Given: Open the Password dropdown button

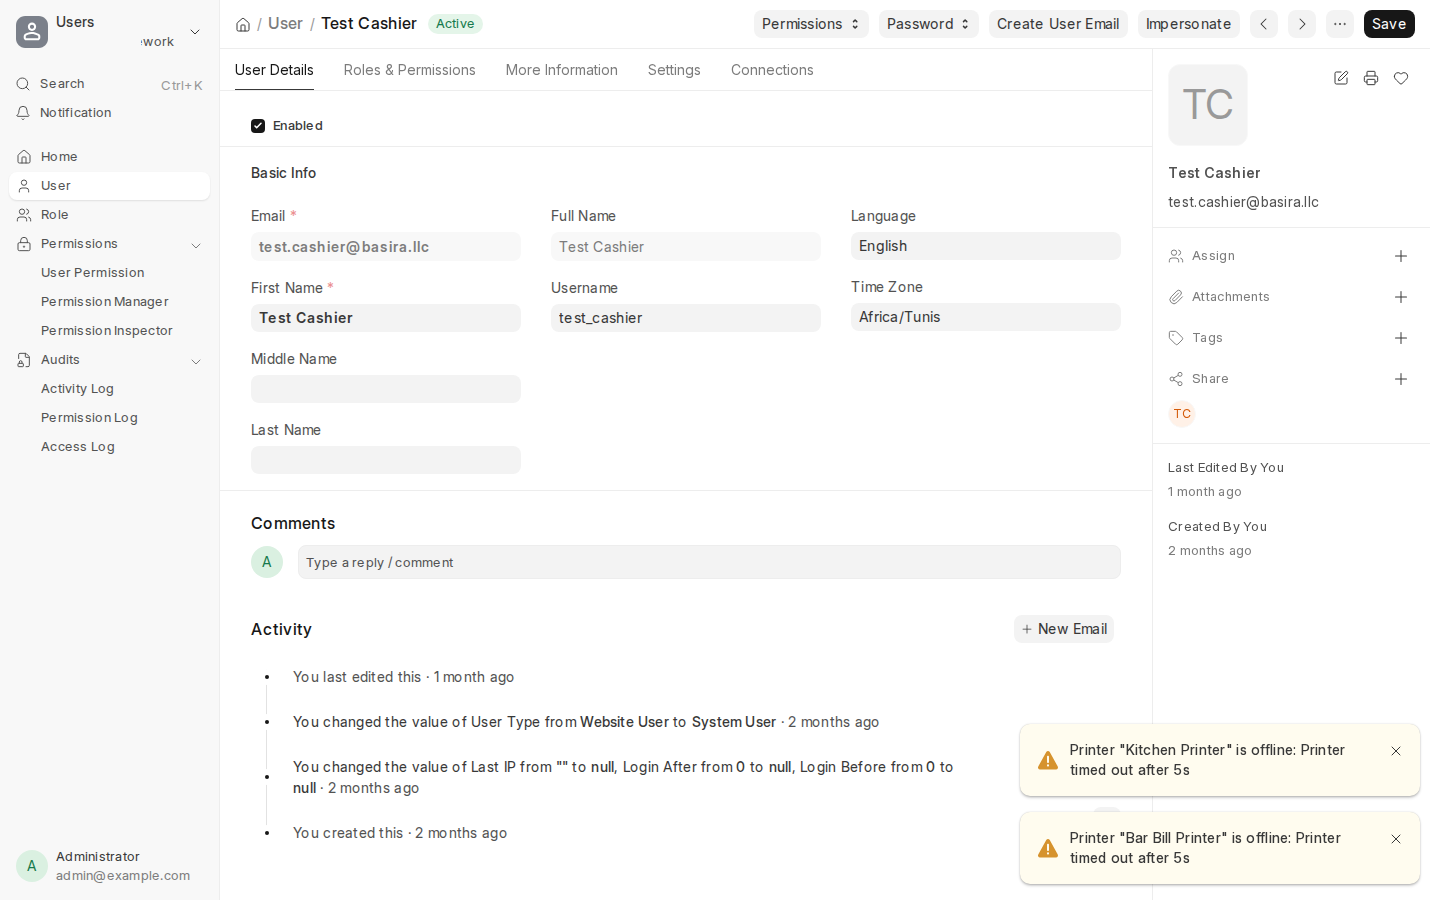Looking at the screenshot, I should 929,24.
